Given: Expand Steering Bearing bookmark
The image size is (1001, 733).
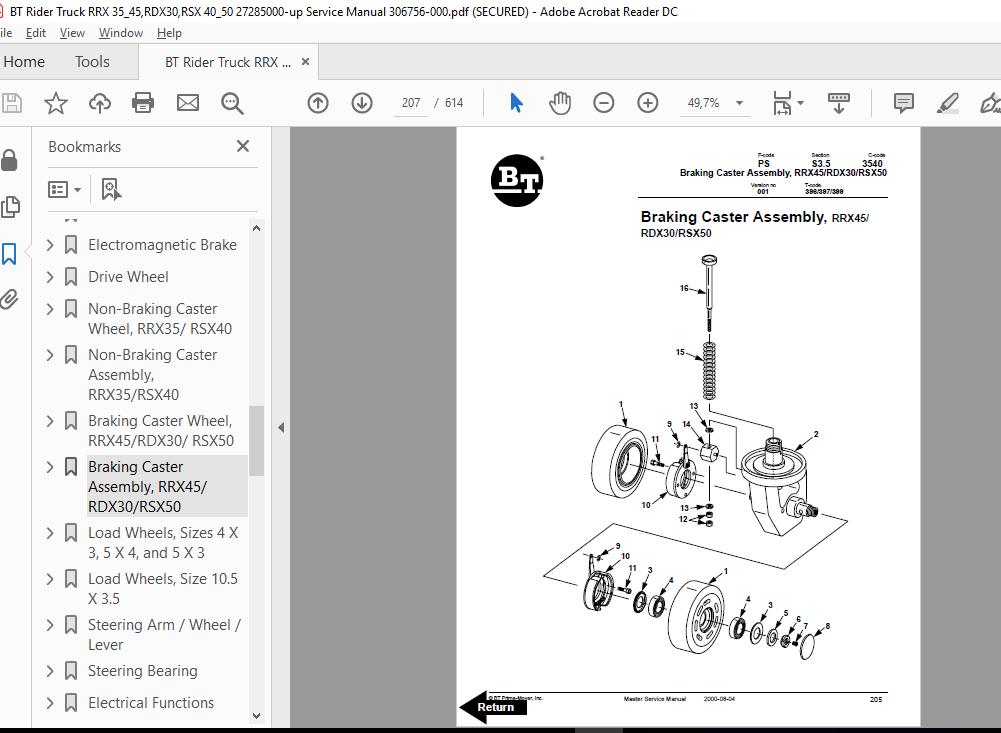Looking at the screenshot, I should tap(50, 671).
